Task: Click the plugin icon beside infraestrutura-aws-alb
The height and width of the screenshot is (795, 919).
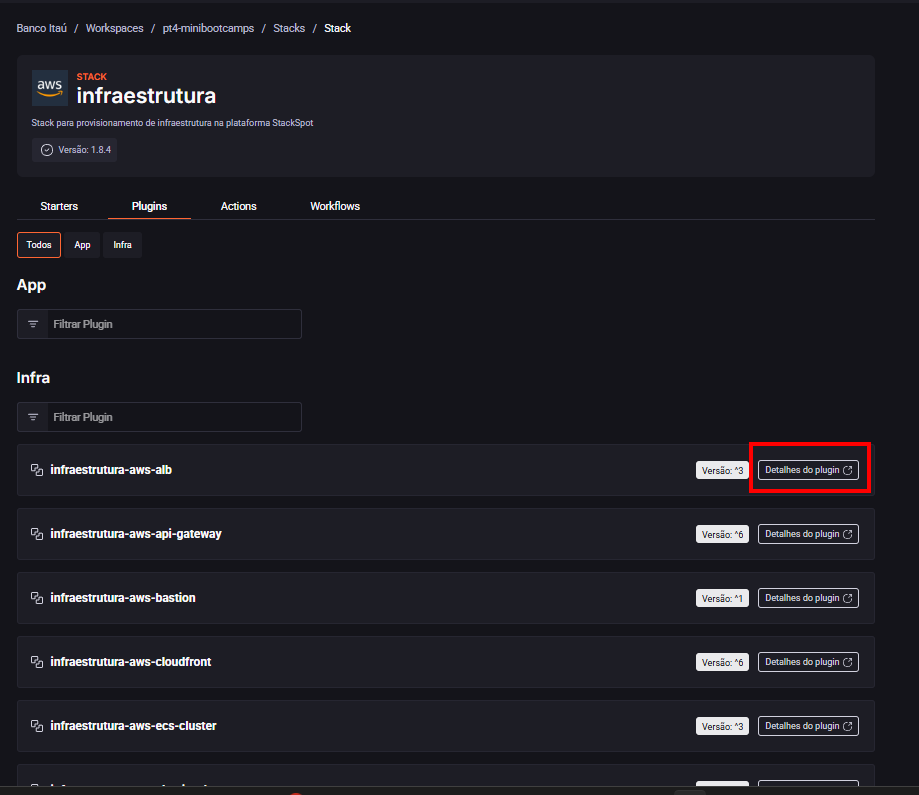Action: 37,470
